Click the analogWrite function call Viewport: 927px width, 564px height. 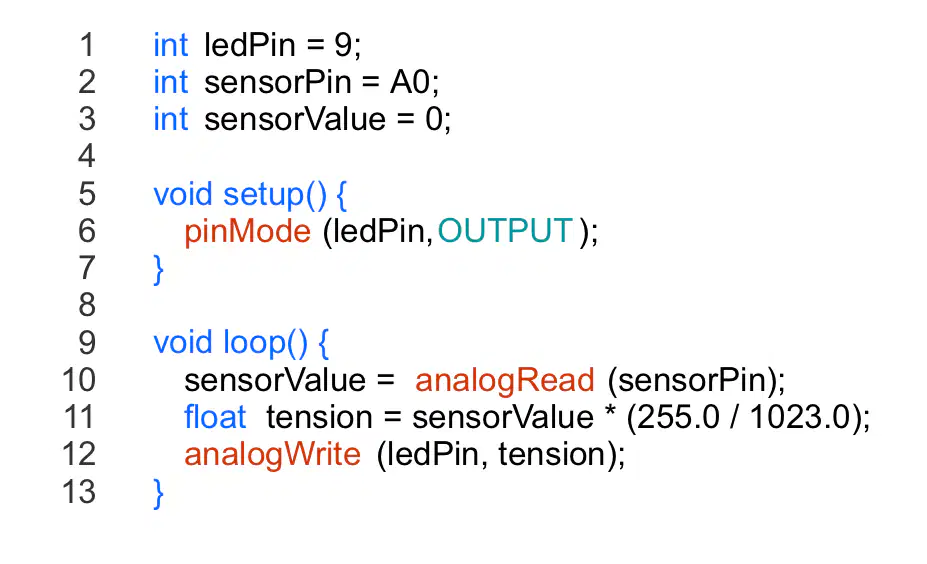[x=272, y=455]
